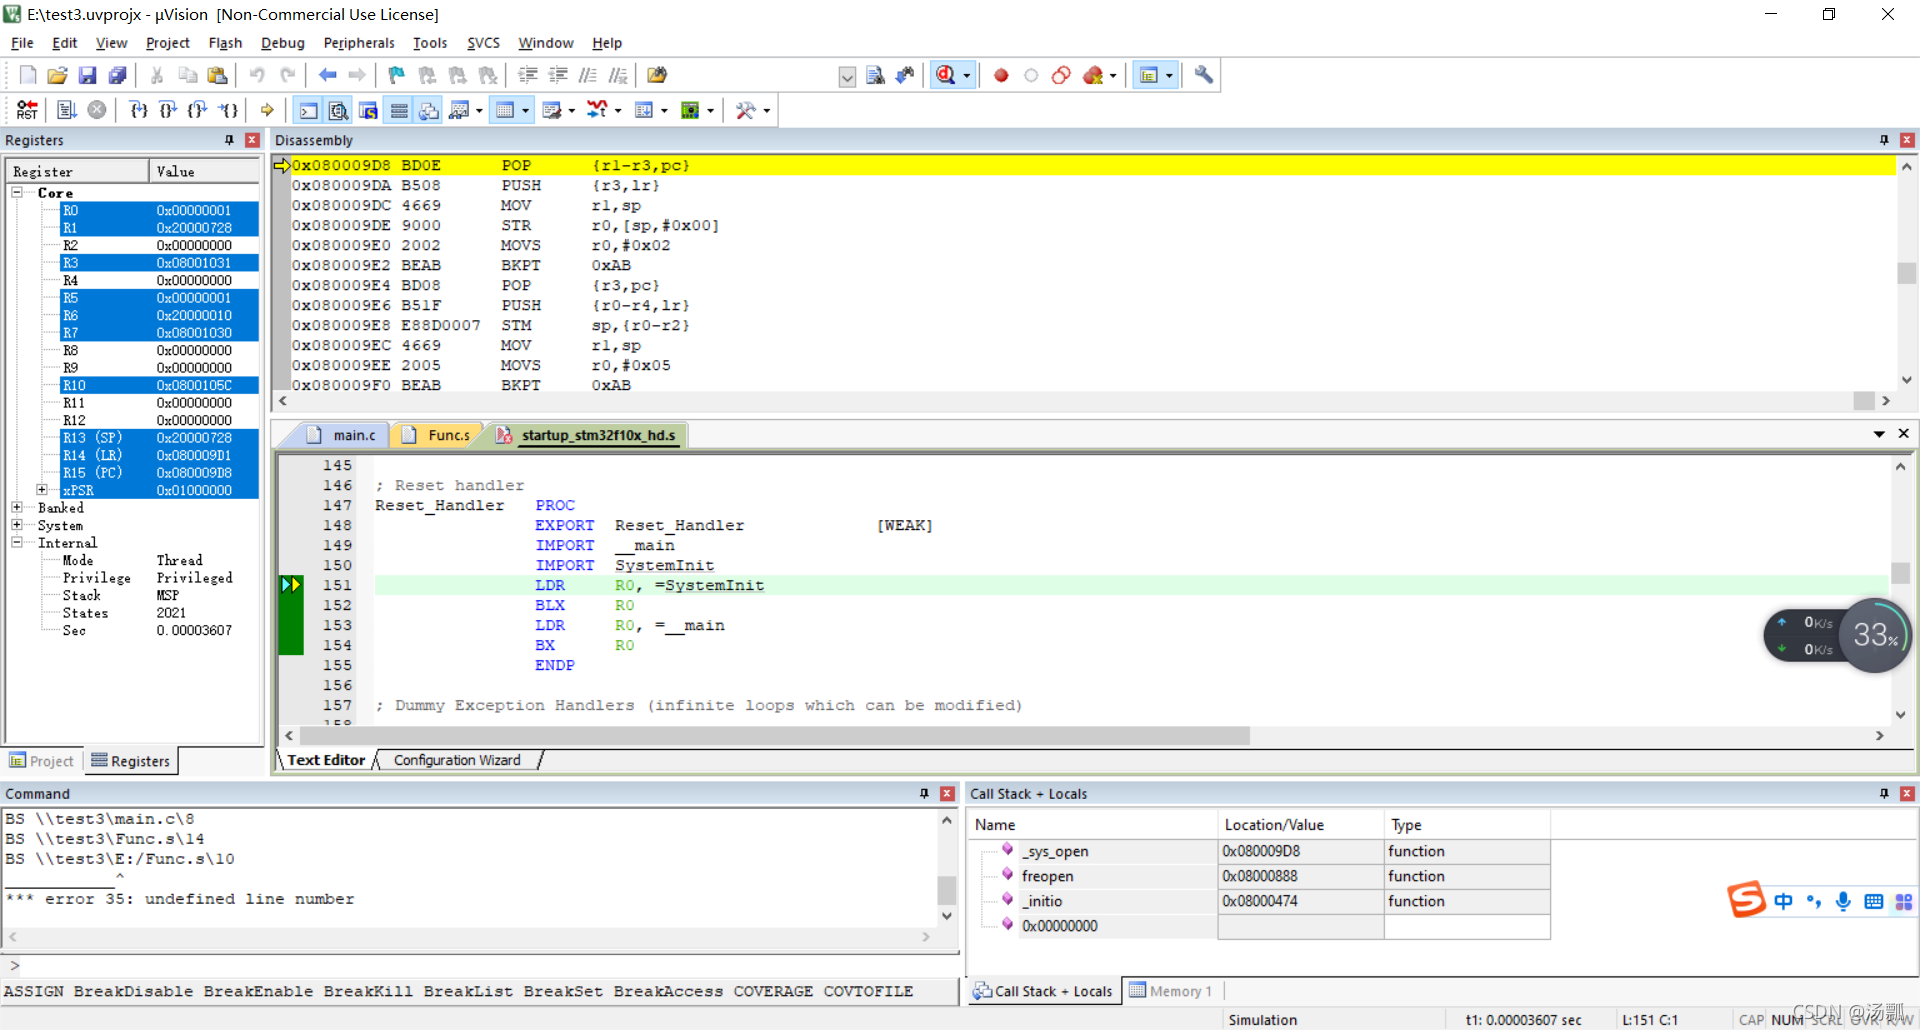The height and width of the screenshot is (1030, 1920).
Task: Open the Flash menu
Action: (x=225, y=43)
